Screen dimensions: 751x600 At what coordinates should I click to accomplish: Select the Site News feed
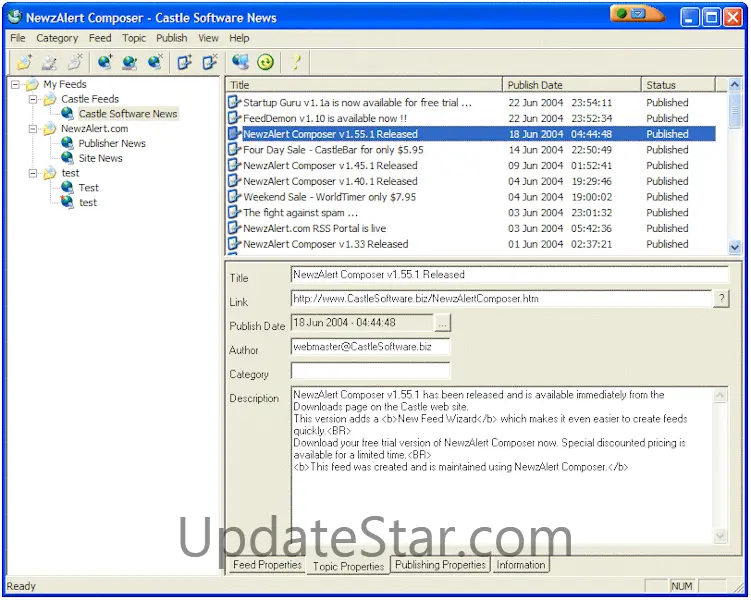click(101, 158)
